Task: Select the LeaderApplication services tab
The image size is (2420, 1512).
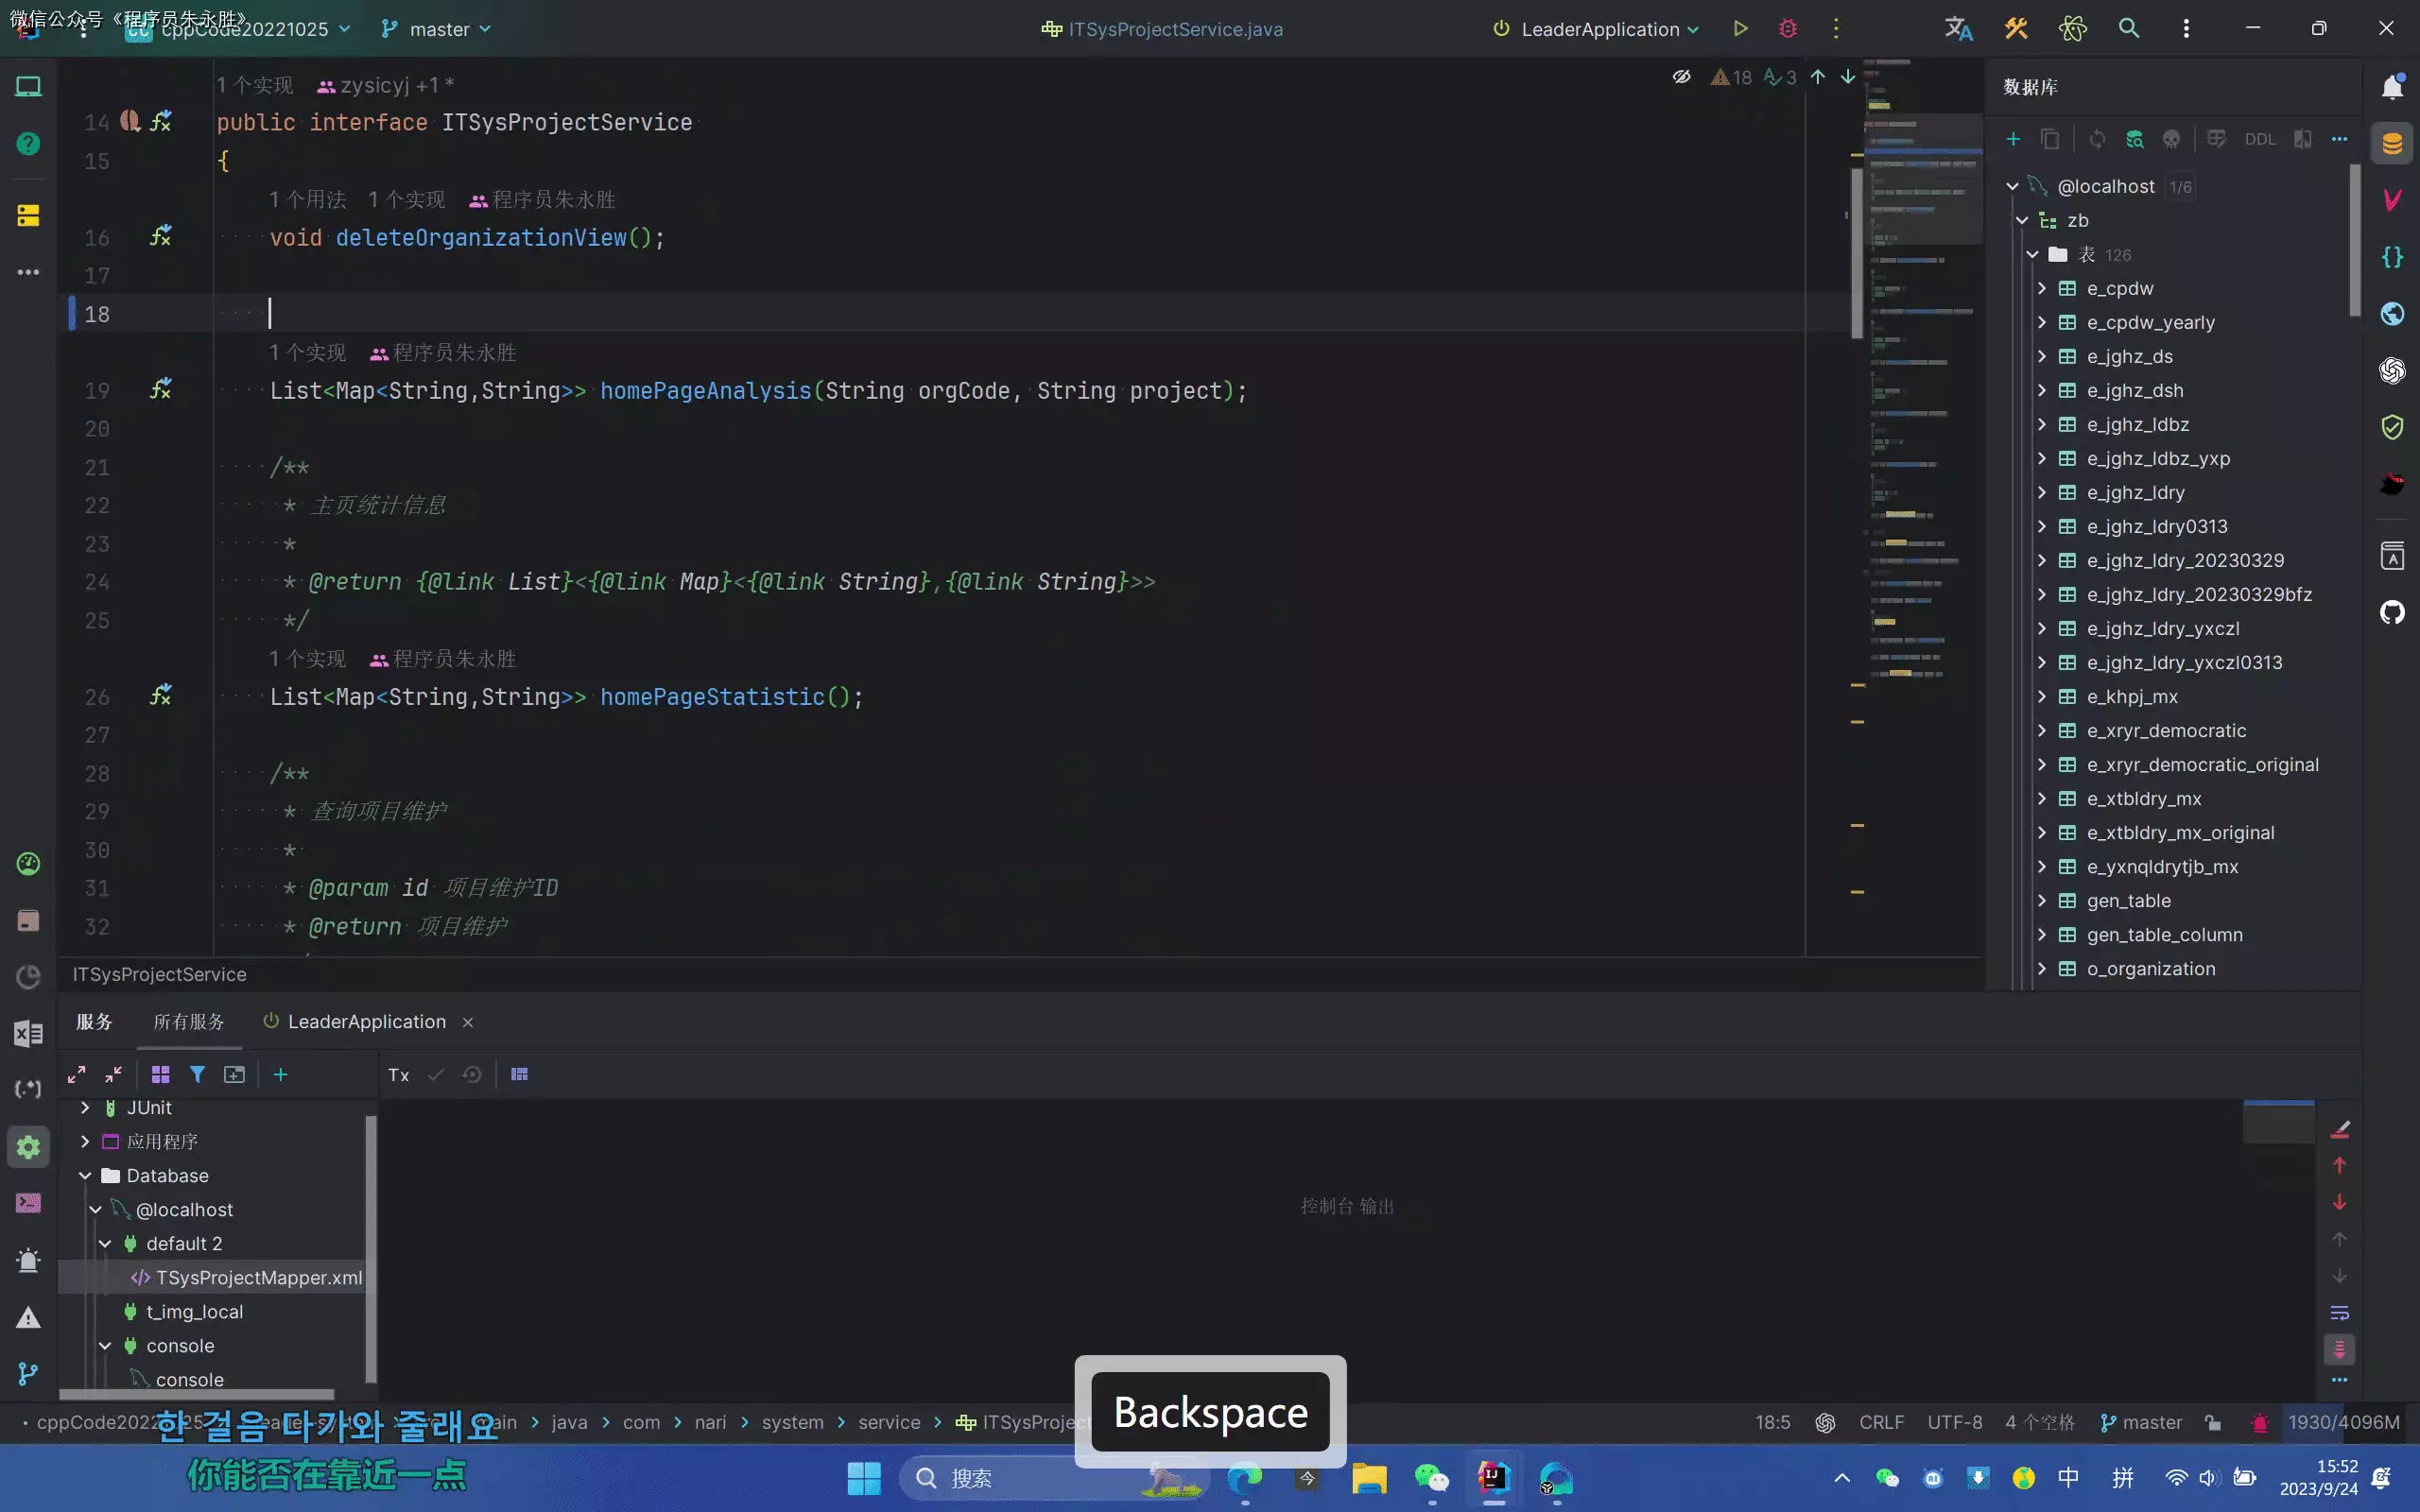Action: (x=365, y=1021)
